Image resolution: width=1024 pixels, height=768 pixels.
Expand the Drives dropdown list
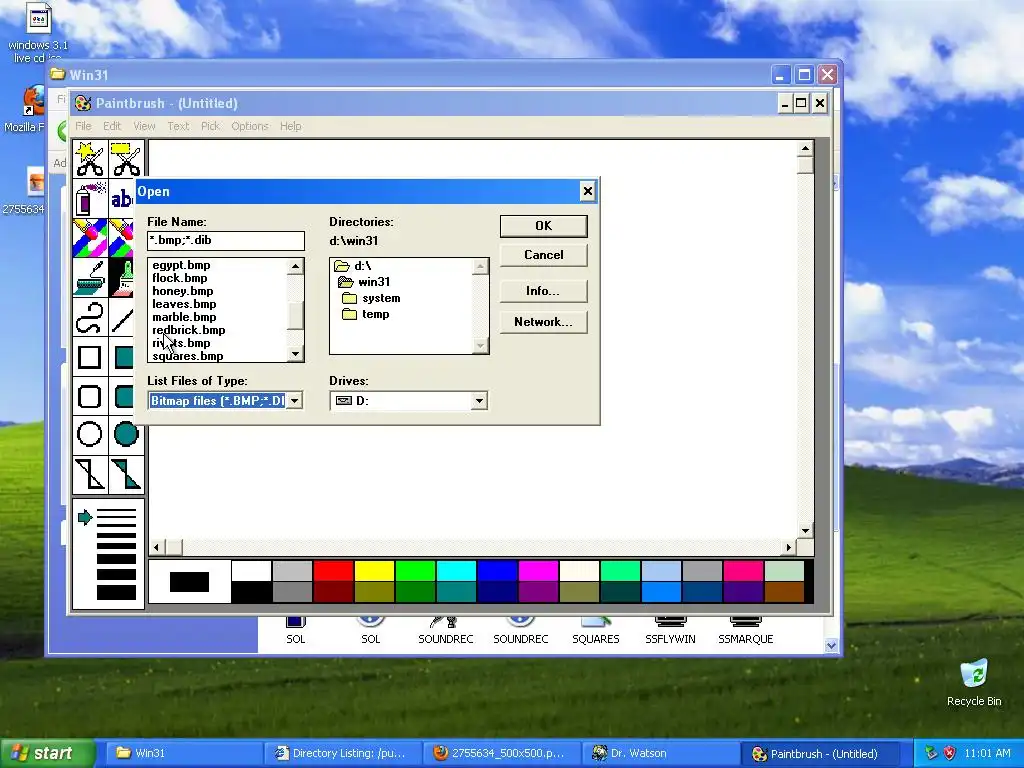pyautogui.click(x=479, y=400)
